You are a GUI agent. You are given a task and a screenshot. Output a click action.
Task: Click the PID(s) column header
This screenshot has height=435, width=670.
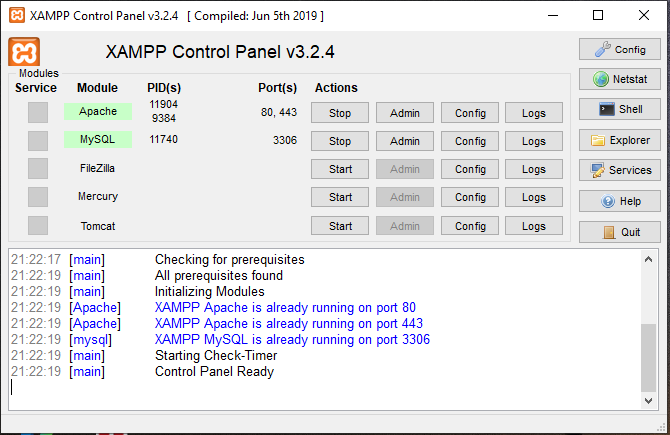[x=164, y=88]
